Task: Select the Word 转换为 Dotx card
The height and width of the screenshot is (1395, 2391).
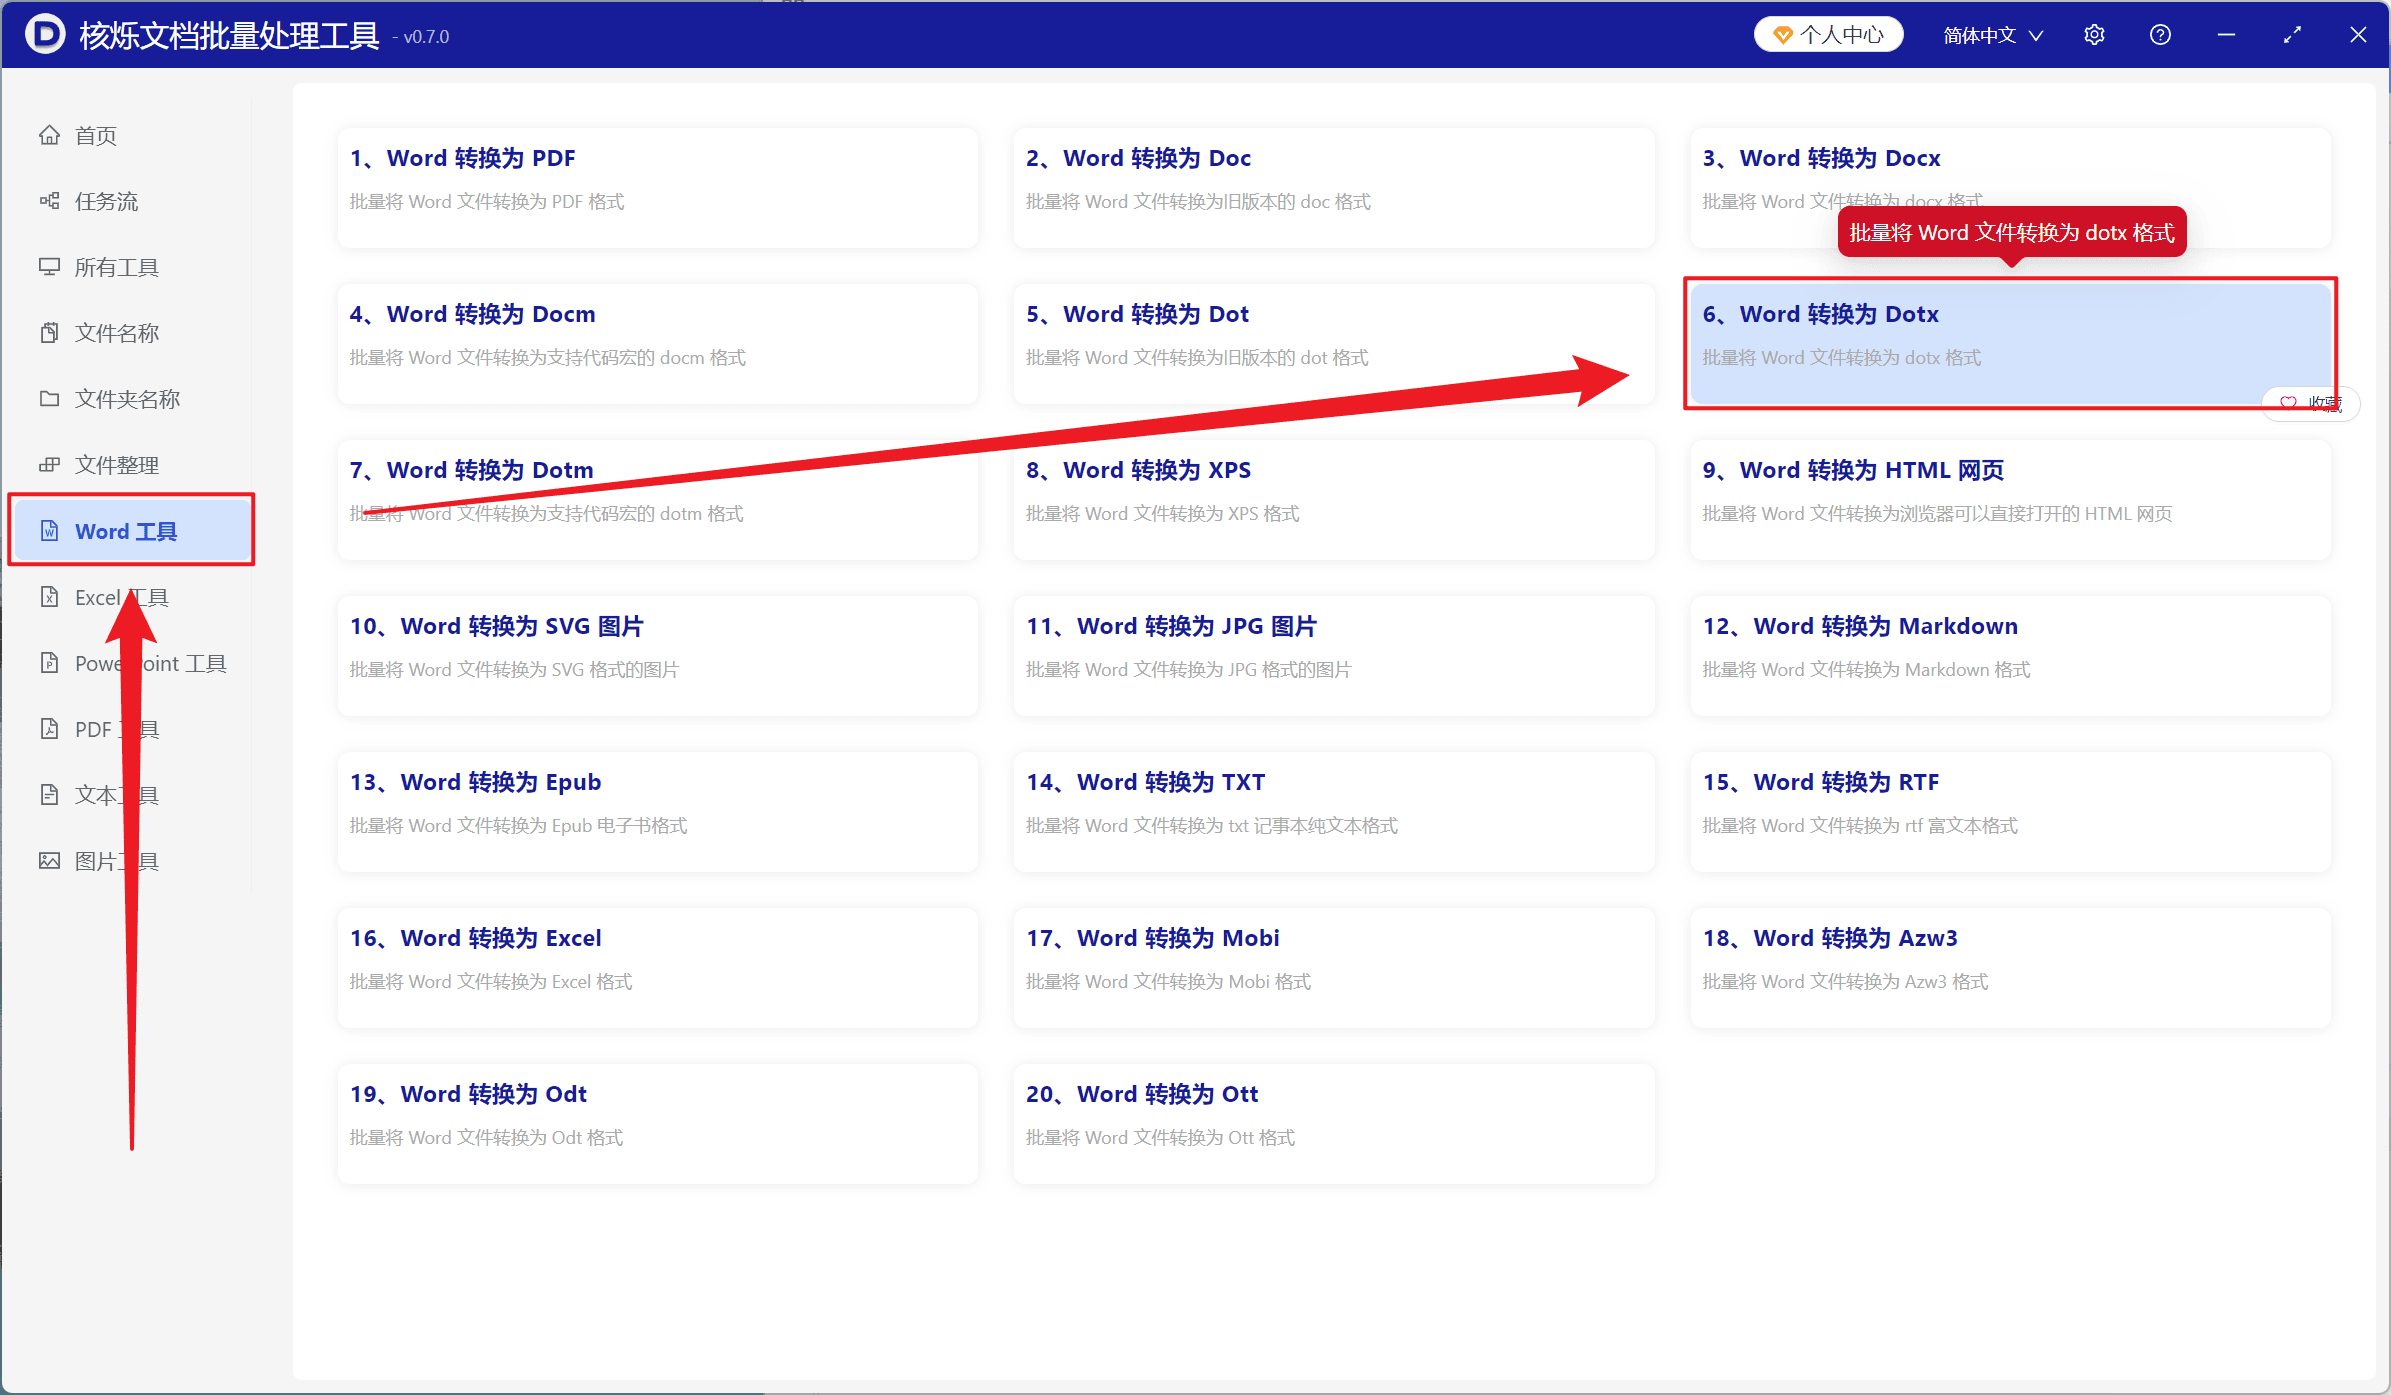Action: 2010,343
